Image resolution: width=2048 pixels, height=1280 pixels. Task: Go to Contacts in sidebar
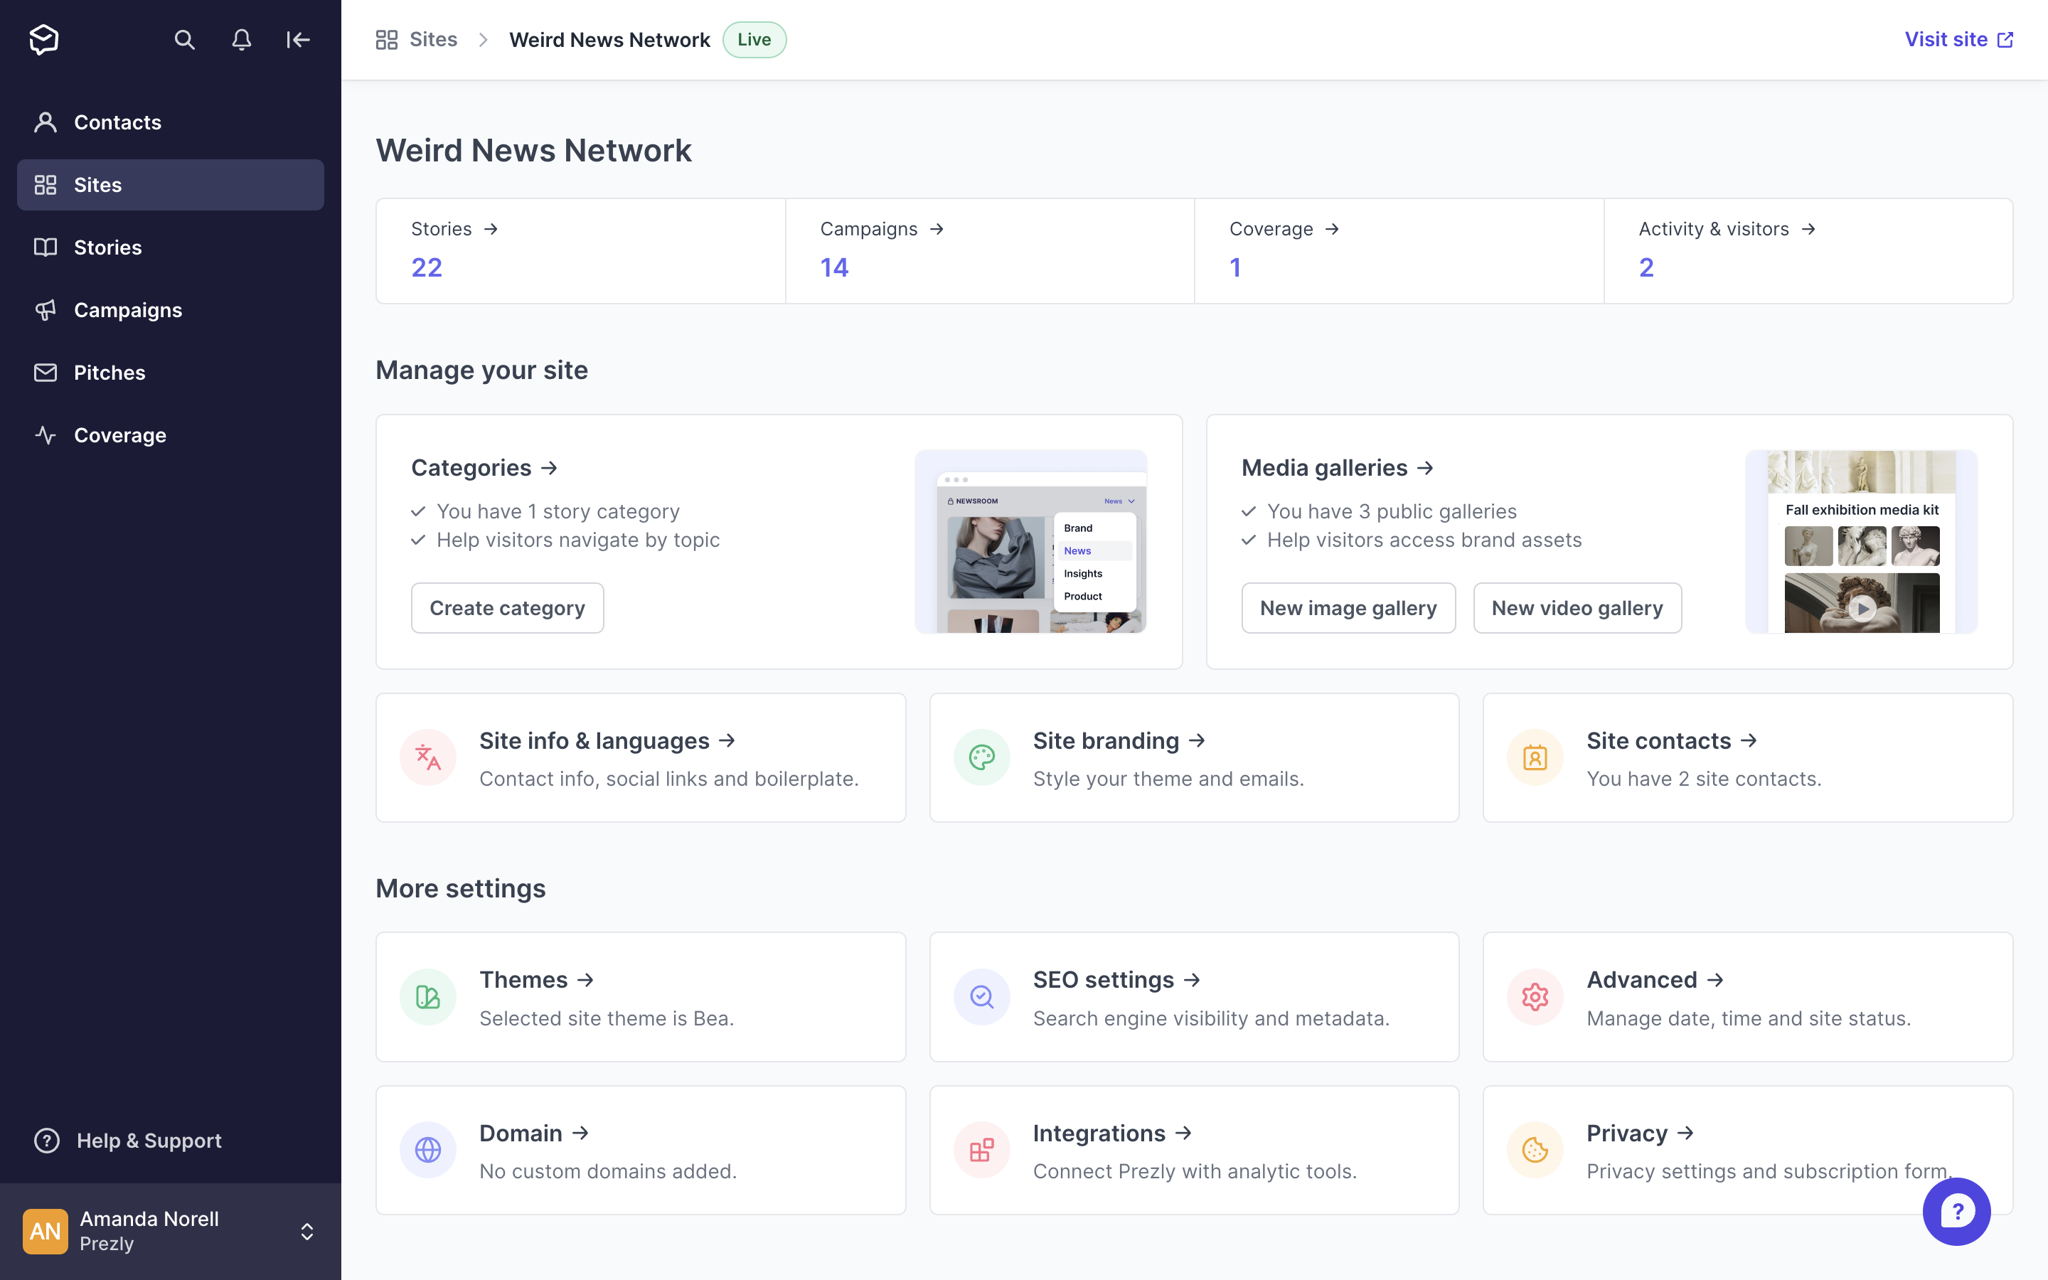[170, 122]
